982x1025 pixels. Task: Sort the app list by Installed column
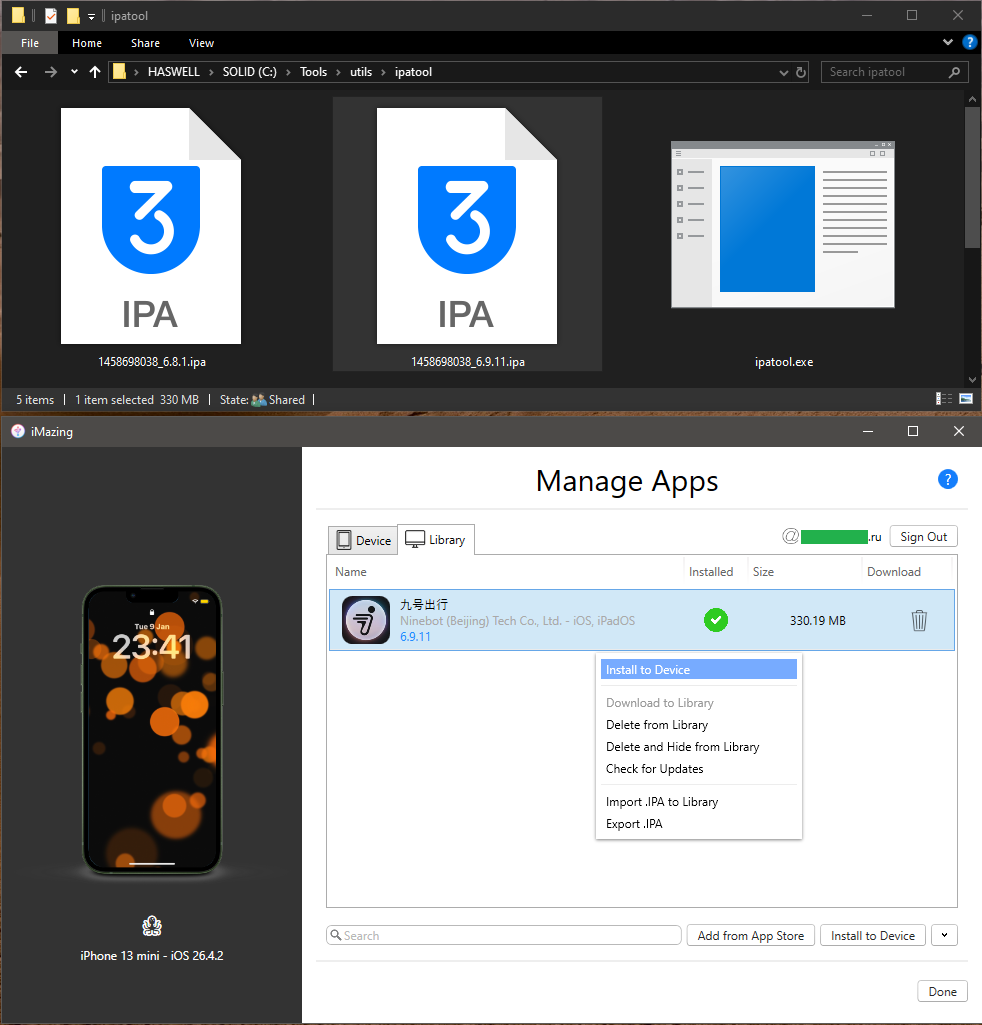711,572
